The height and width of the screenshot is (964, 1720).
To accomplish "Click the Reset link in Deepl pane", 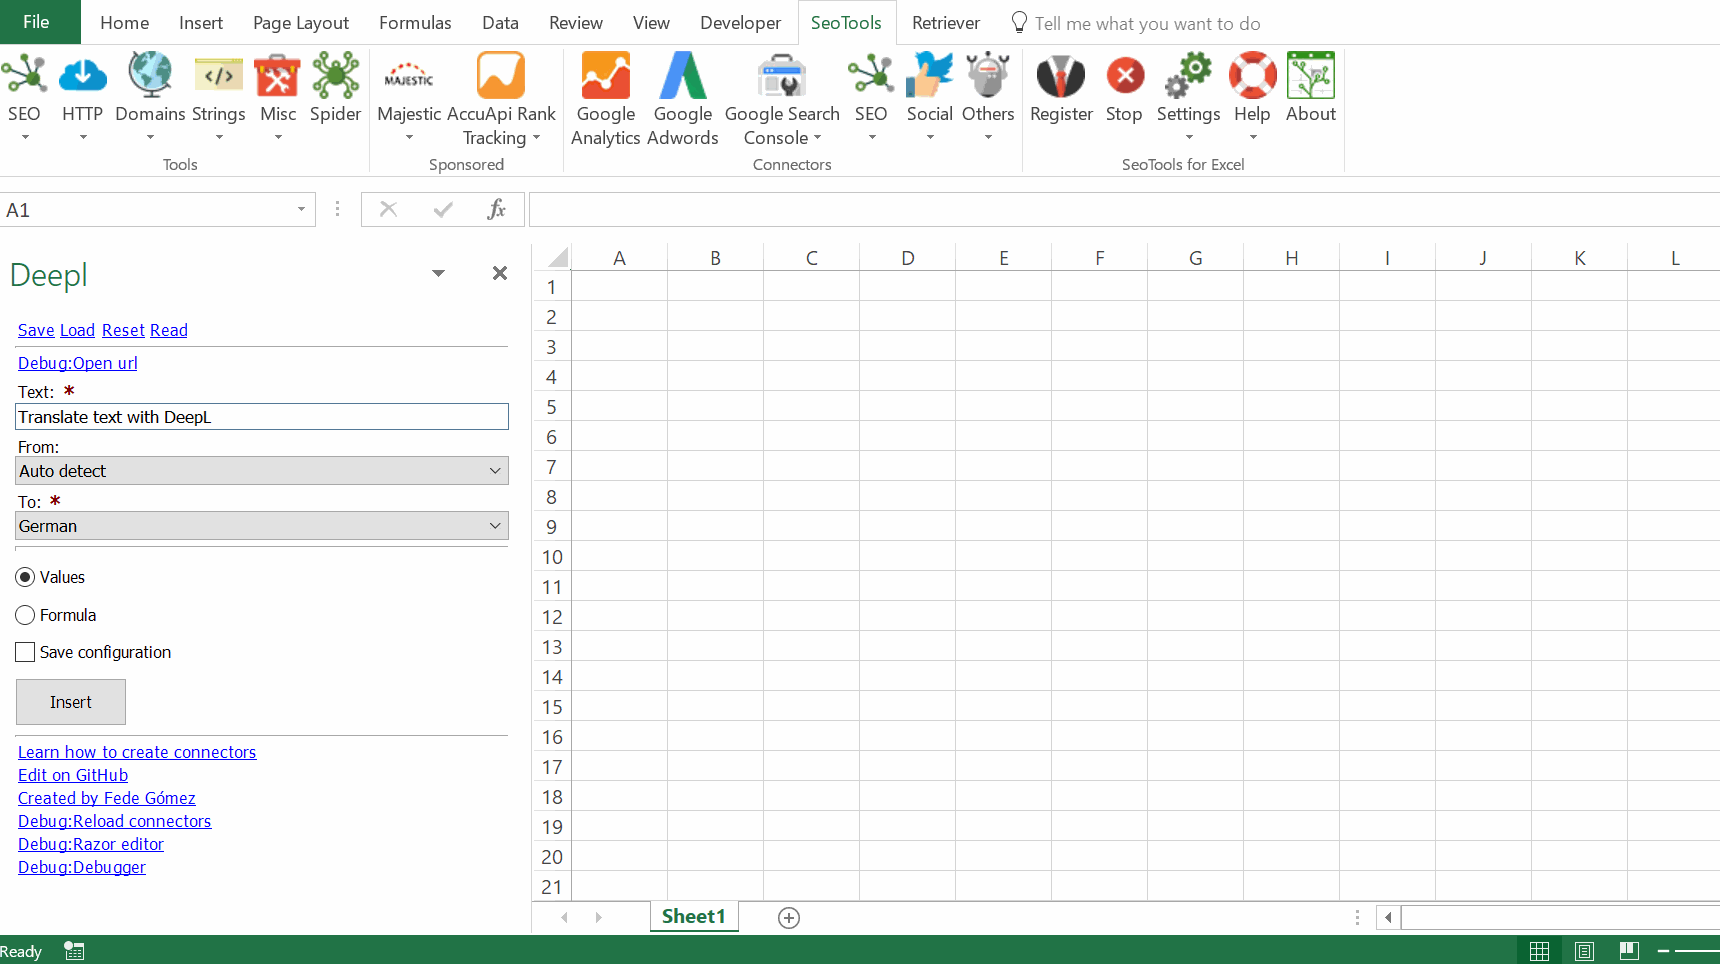I will click(123, 330).
